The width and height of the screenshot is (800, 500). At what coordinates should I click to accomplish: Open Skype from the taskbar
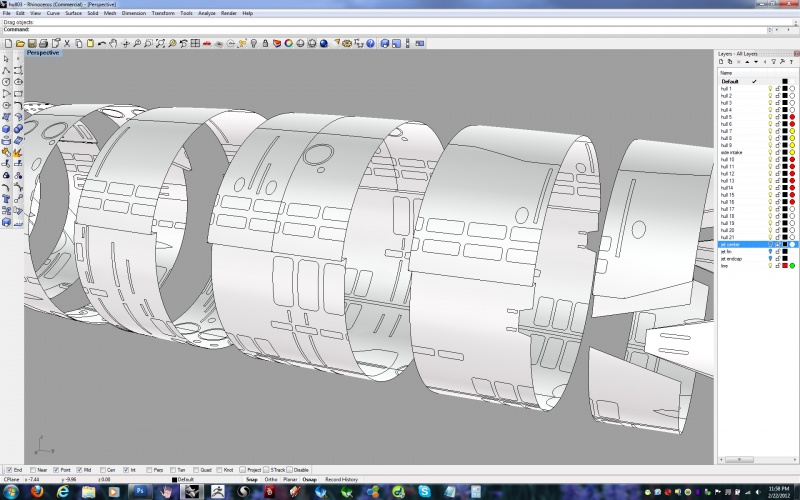pos(424,491)
